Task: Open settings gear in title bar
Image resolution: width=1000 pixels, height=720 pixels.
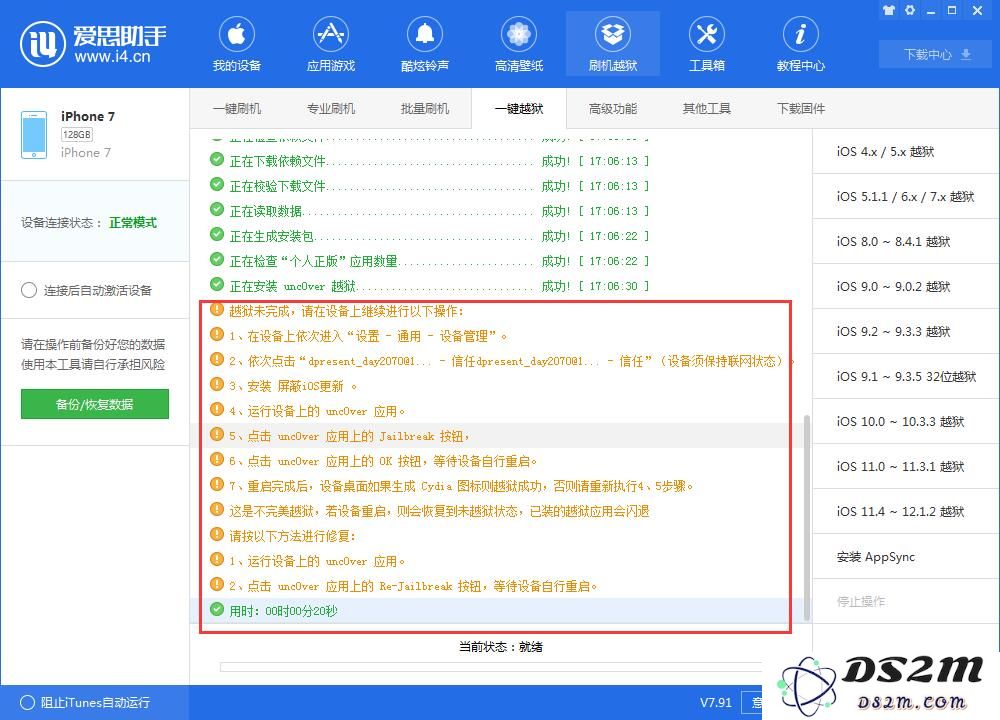Action: click(910, 10)
